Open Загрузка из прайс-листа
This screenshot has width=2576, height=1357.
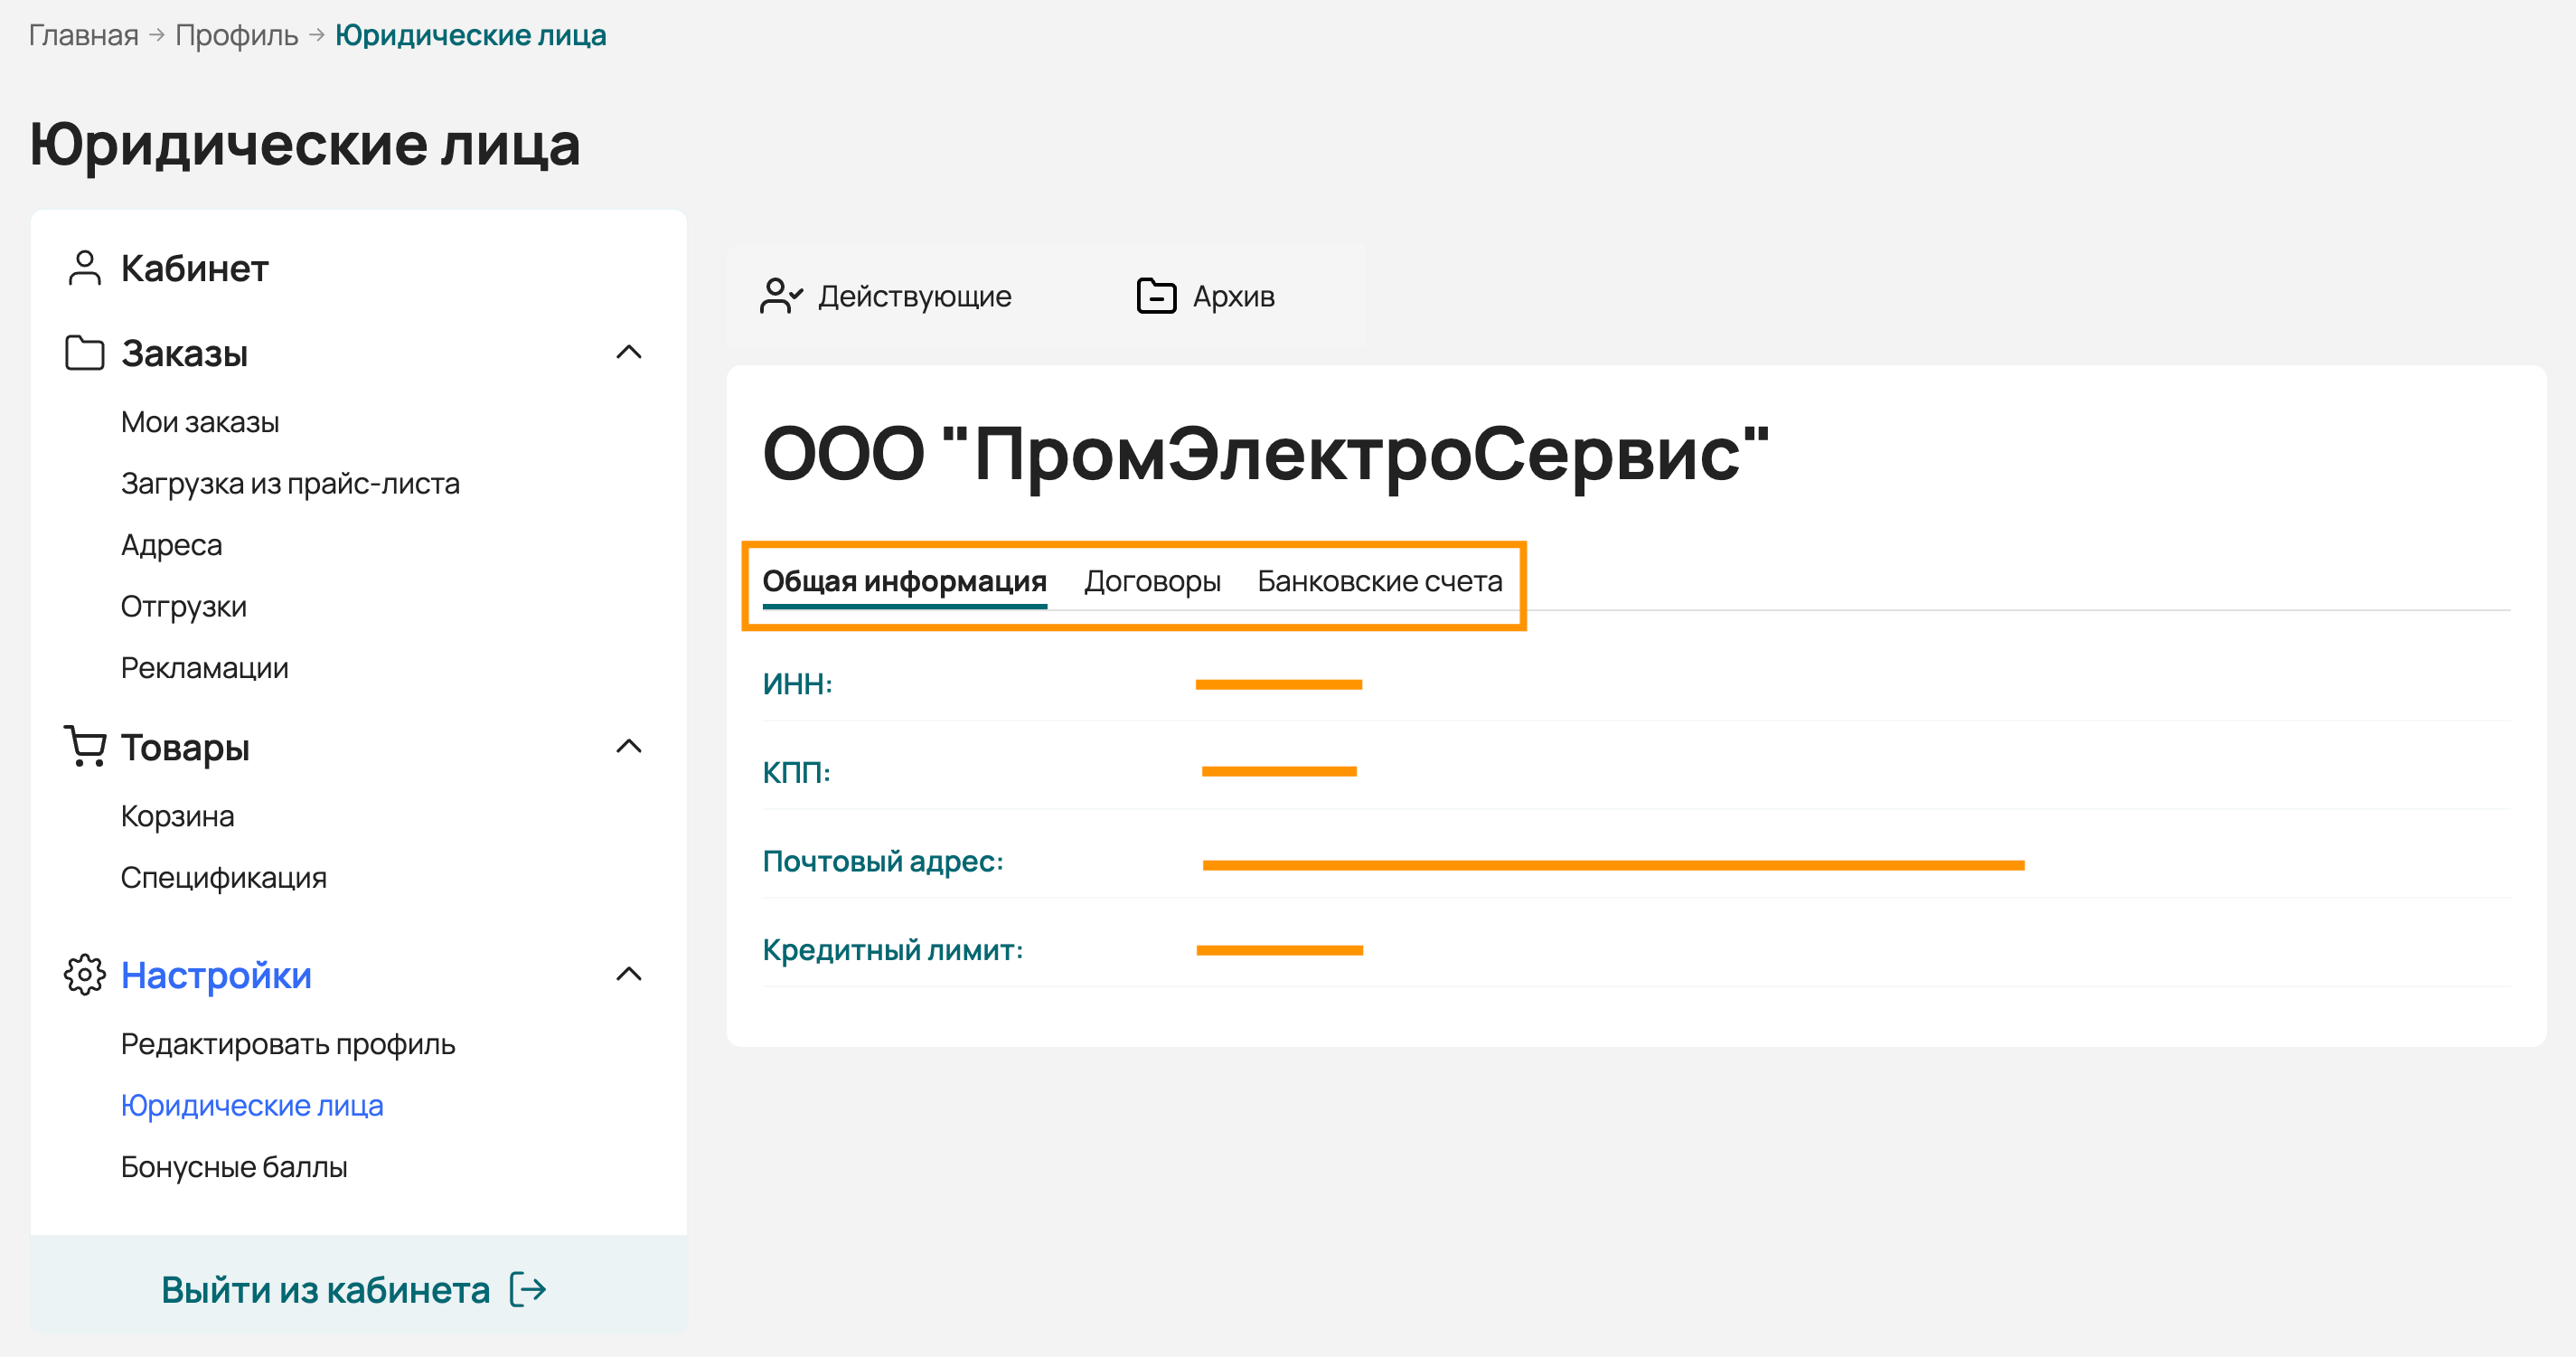[x=290, y=484]
